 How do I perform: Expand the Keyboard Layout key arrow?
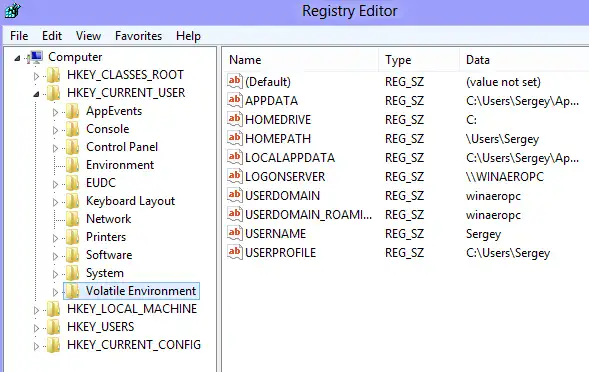point(55,203)
